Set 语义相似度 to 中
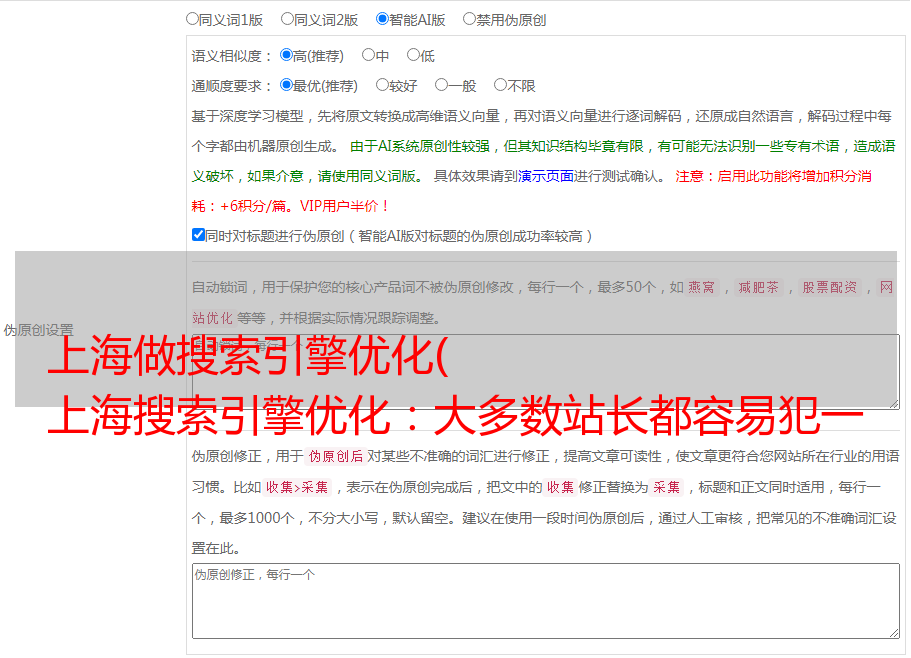 coord(368,55)
